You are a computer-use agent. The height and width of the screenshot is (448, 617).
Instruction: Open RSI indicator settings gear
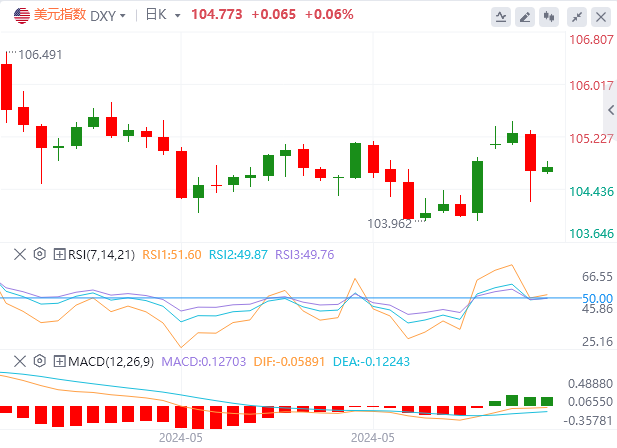[x=39, y=254]
